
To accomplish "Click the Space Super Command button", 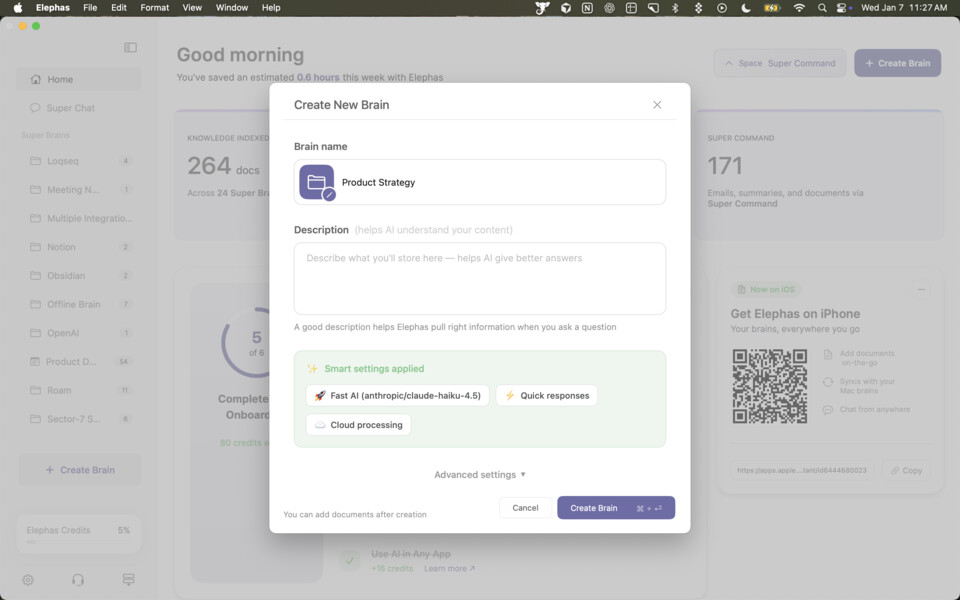I will coord(780,63).
